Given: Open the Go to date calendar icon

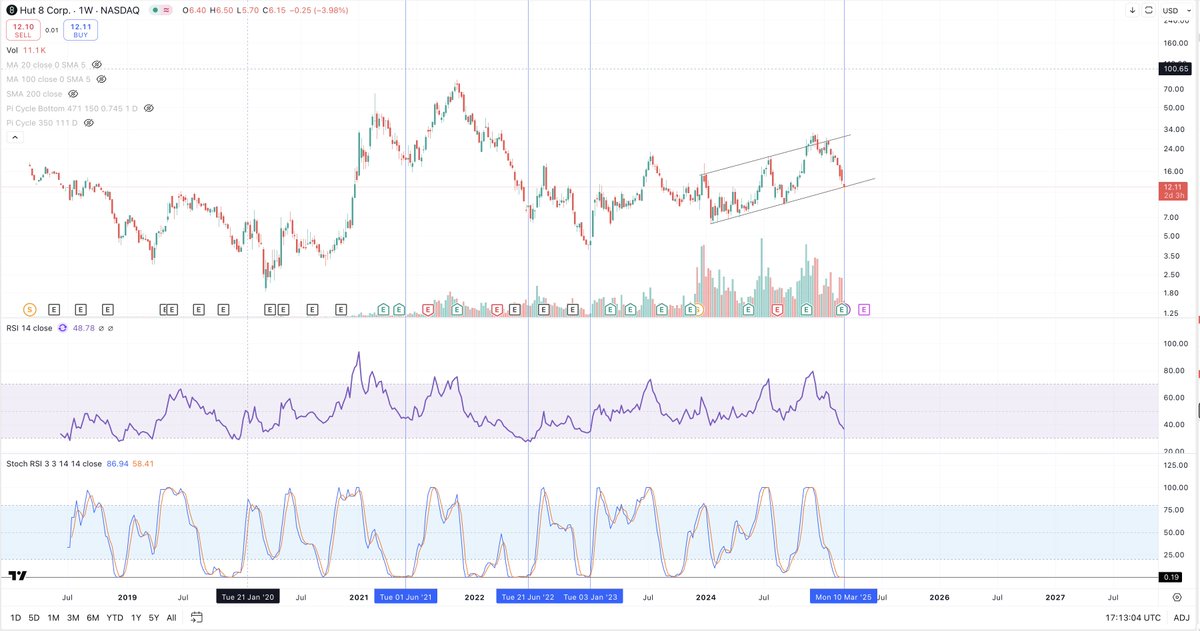Looking at the screenshot, I should (196, 618).
